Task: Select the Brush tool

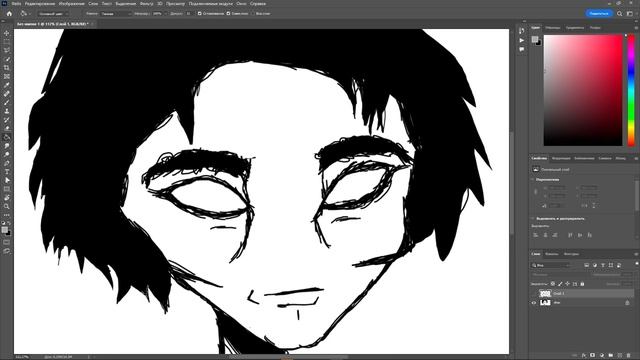Action: pos(7,102)
